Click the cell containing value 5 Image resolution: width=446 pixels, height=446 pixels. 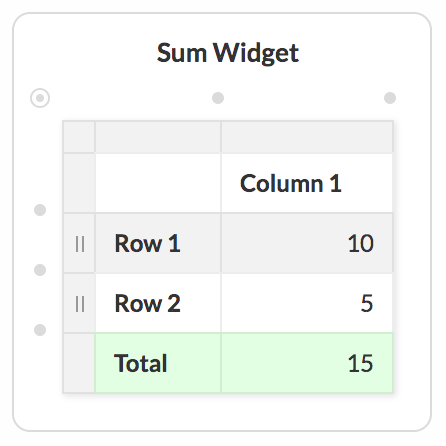307,303
